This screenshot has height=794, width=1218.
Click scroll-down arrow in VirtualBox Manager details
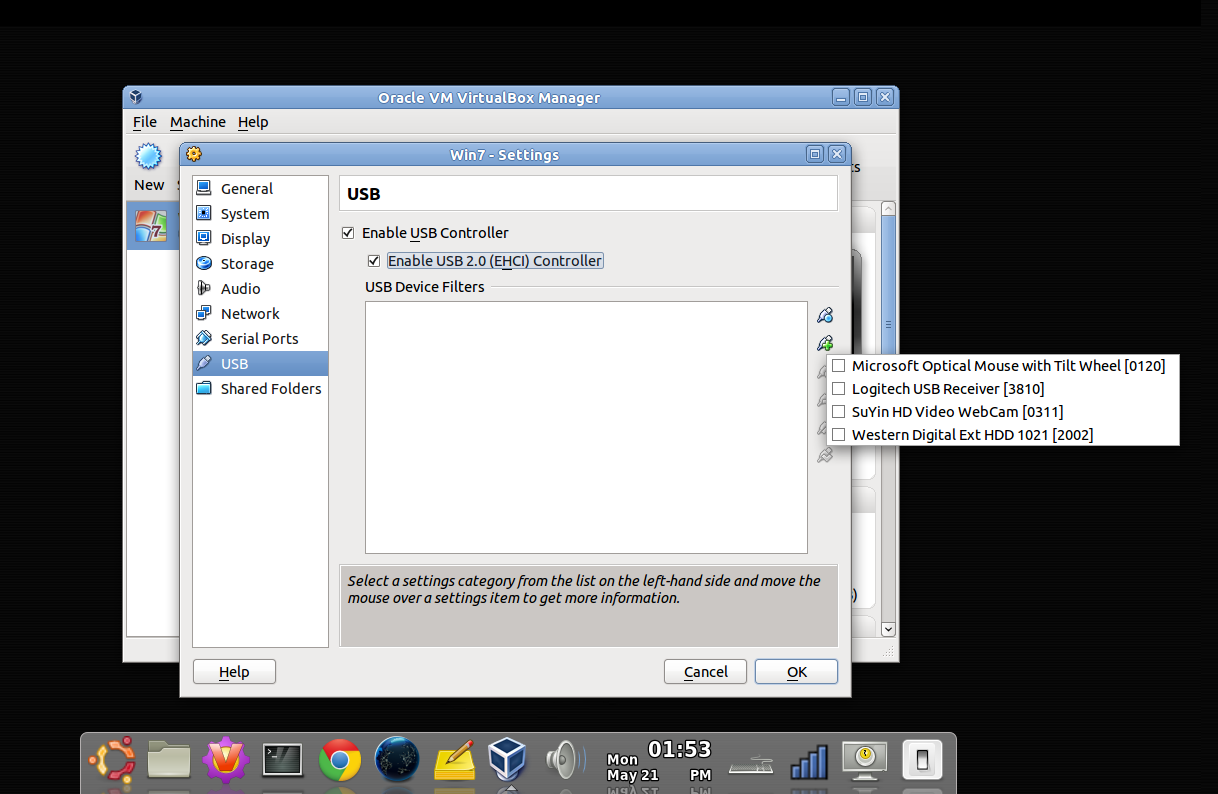[x=888, y=629]
